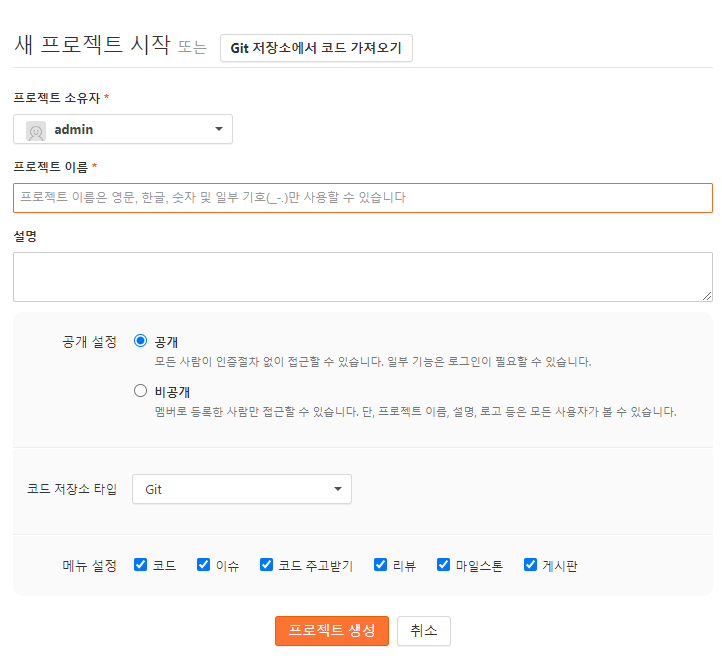Open the code repository type Git dropdown
Screen dimensions: 722x671
pos(242,489)
